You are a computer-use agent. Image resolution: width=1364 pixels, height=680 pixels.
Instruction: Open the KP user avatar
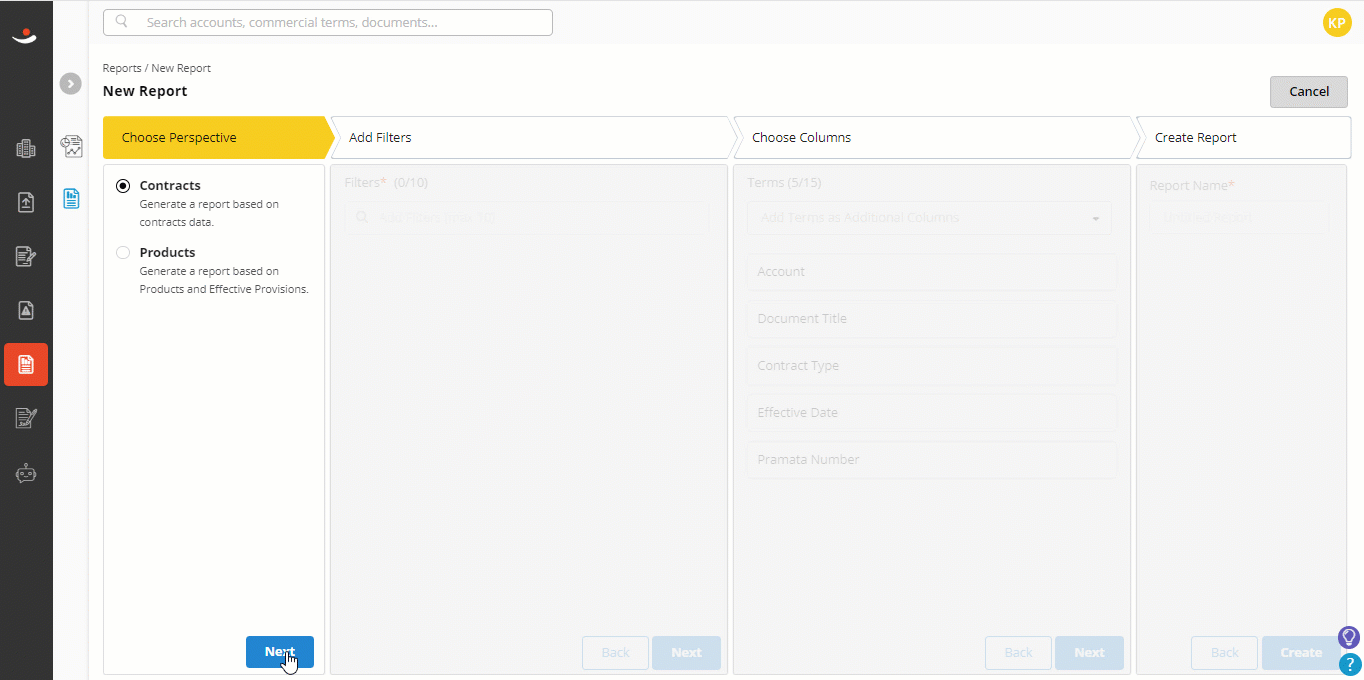point(1337,22)
